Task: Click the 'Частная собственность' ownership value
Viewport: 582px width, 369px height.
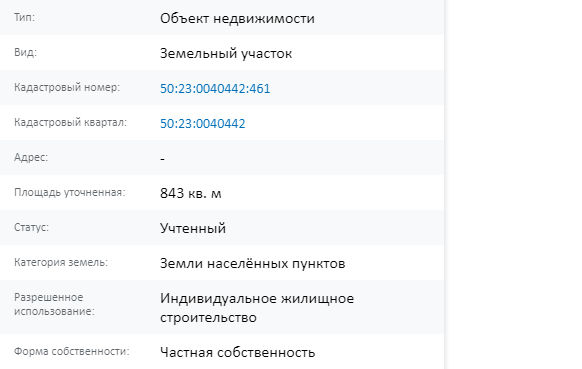Action: point(238,352)
